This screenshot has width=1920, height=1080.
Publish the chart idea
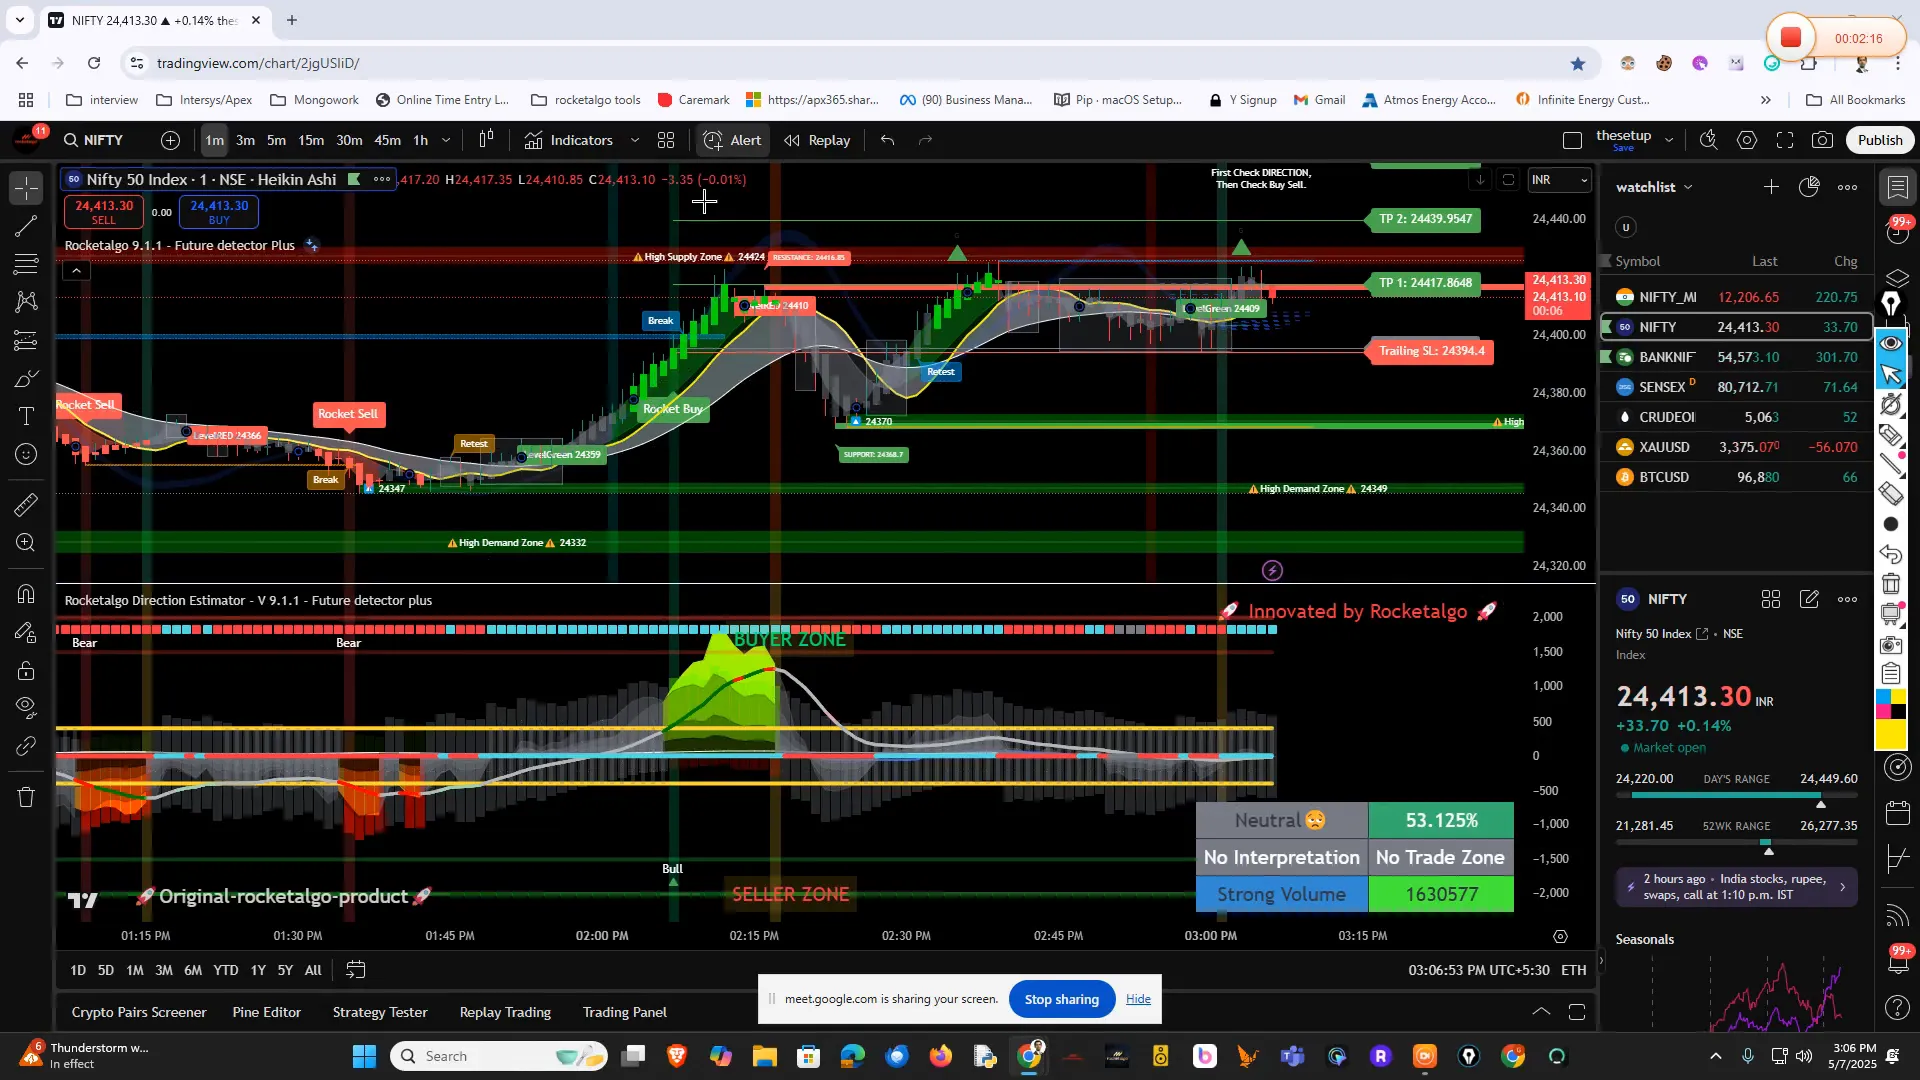(1879, 140)
